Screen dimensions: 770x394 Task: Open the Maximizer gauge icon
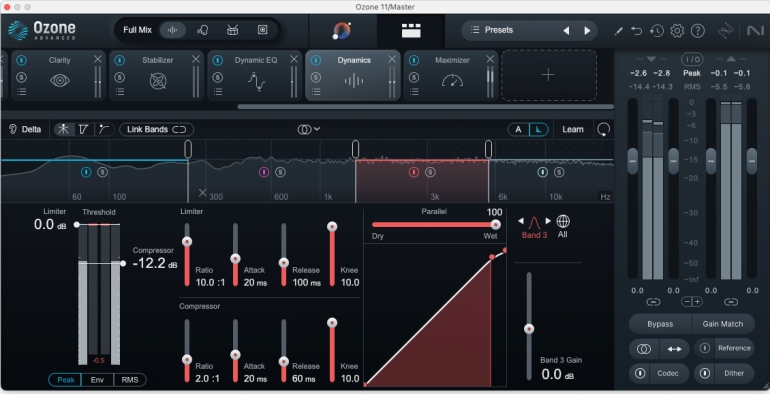point(452,80)
